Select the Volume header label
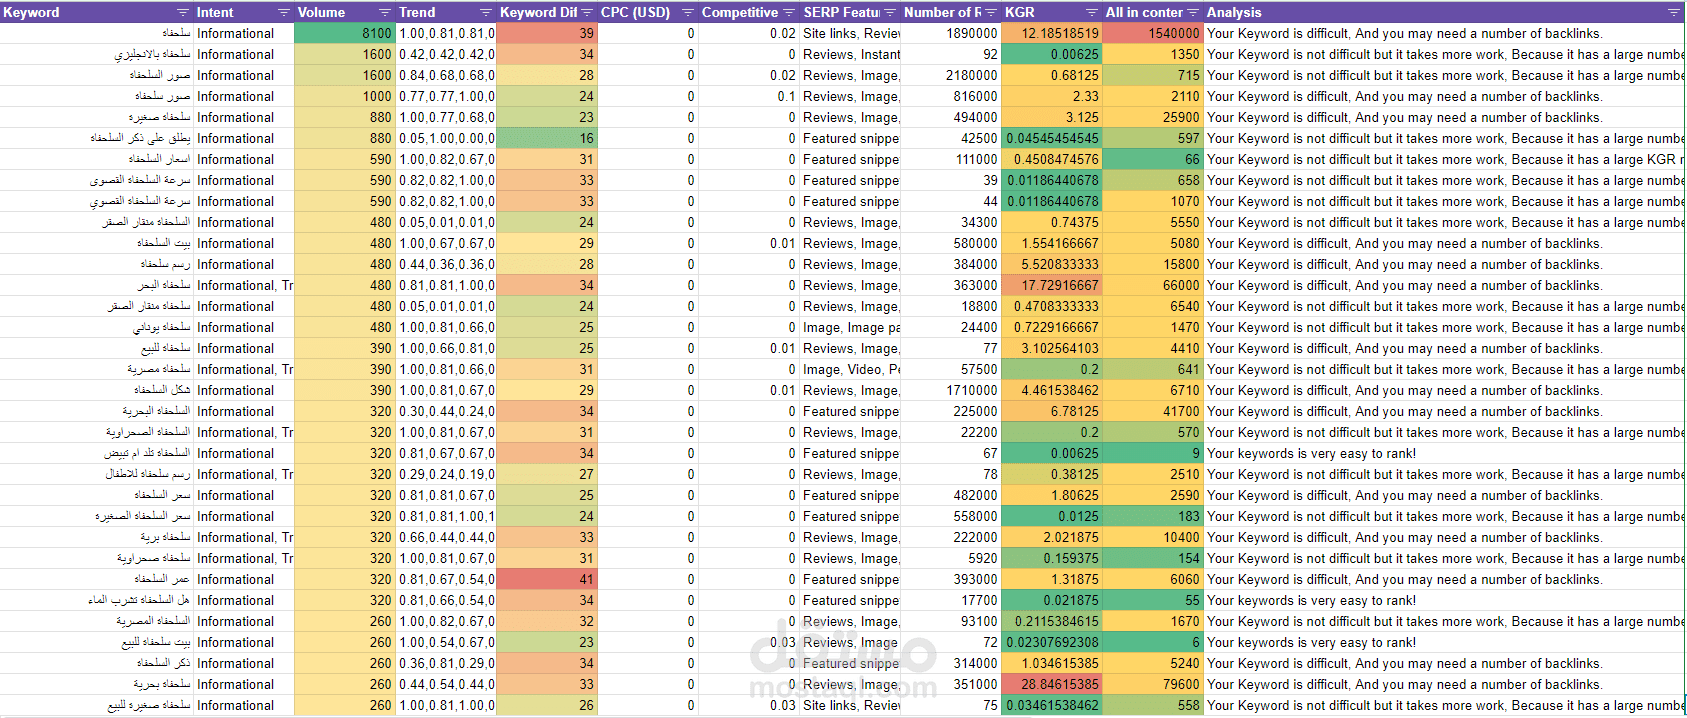 pyautogui.click(x=321, y=12)
